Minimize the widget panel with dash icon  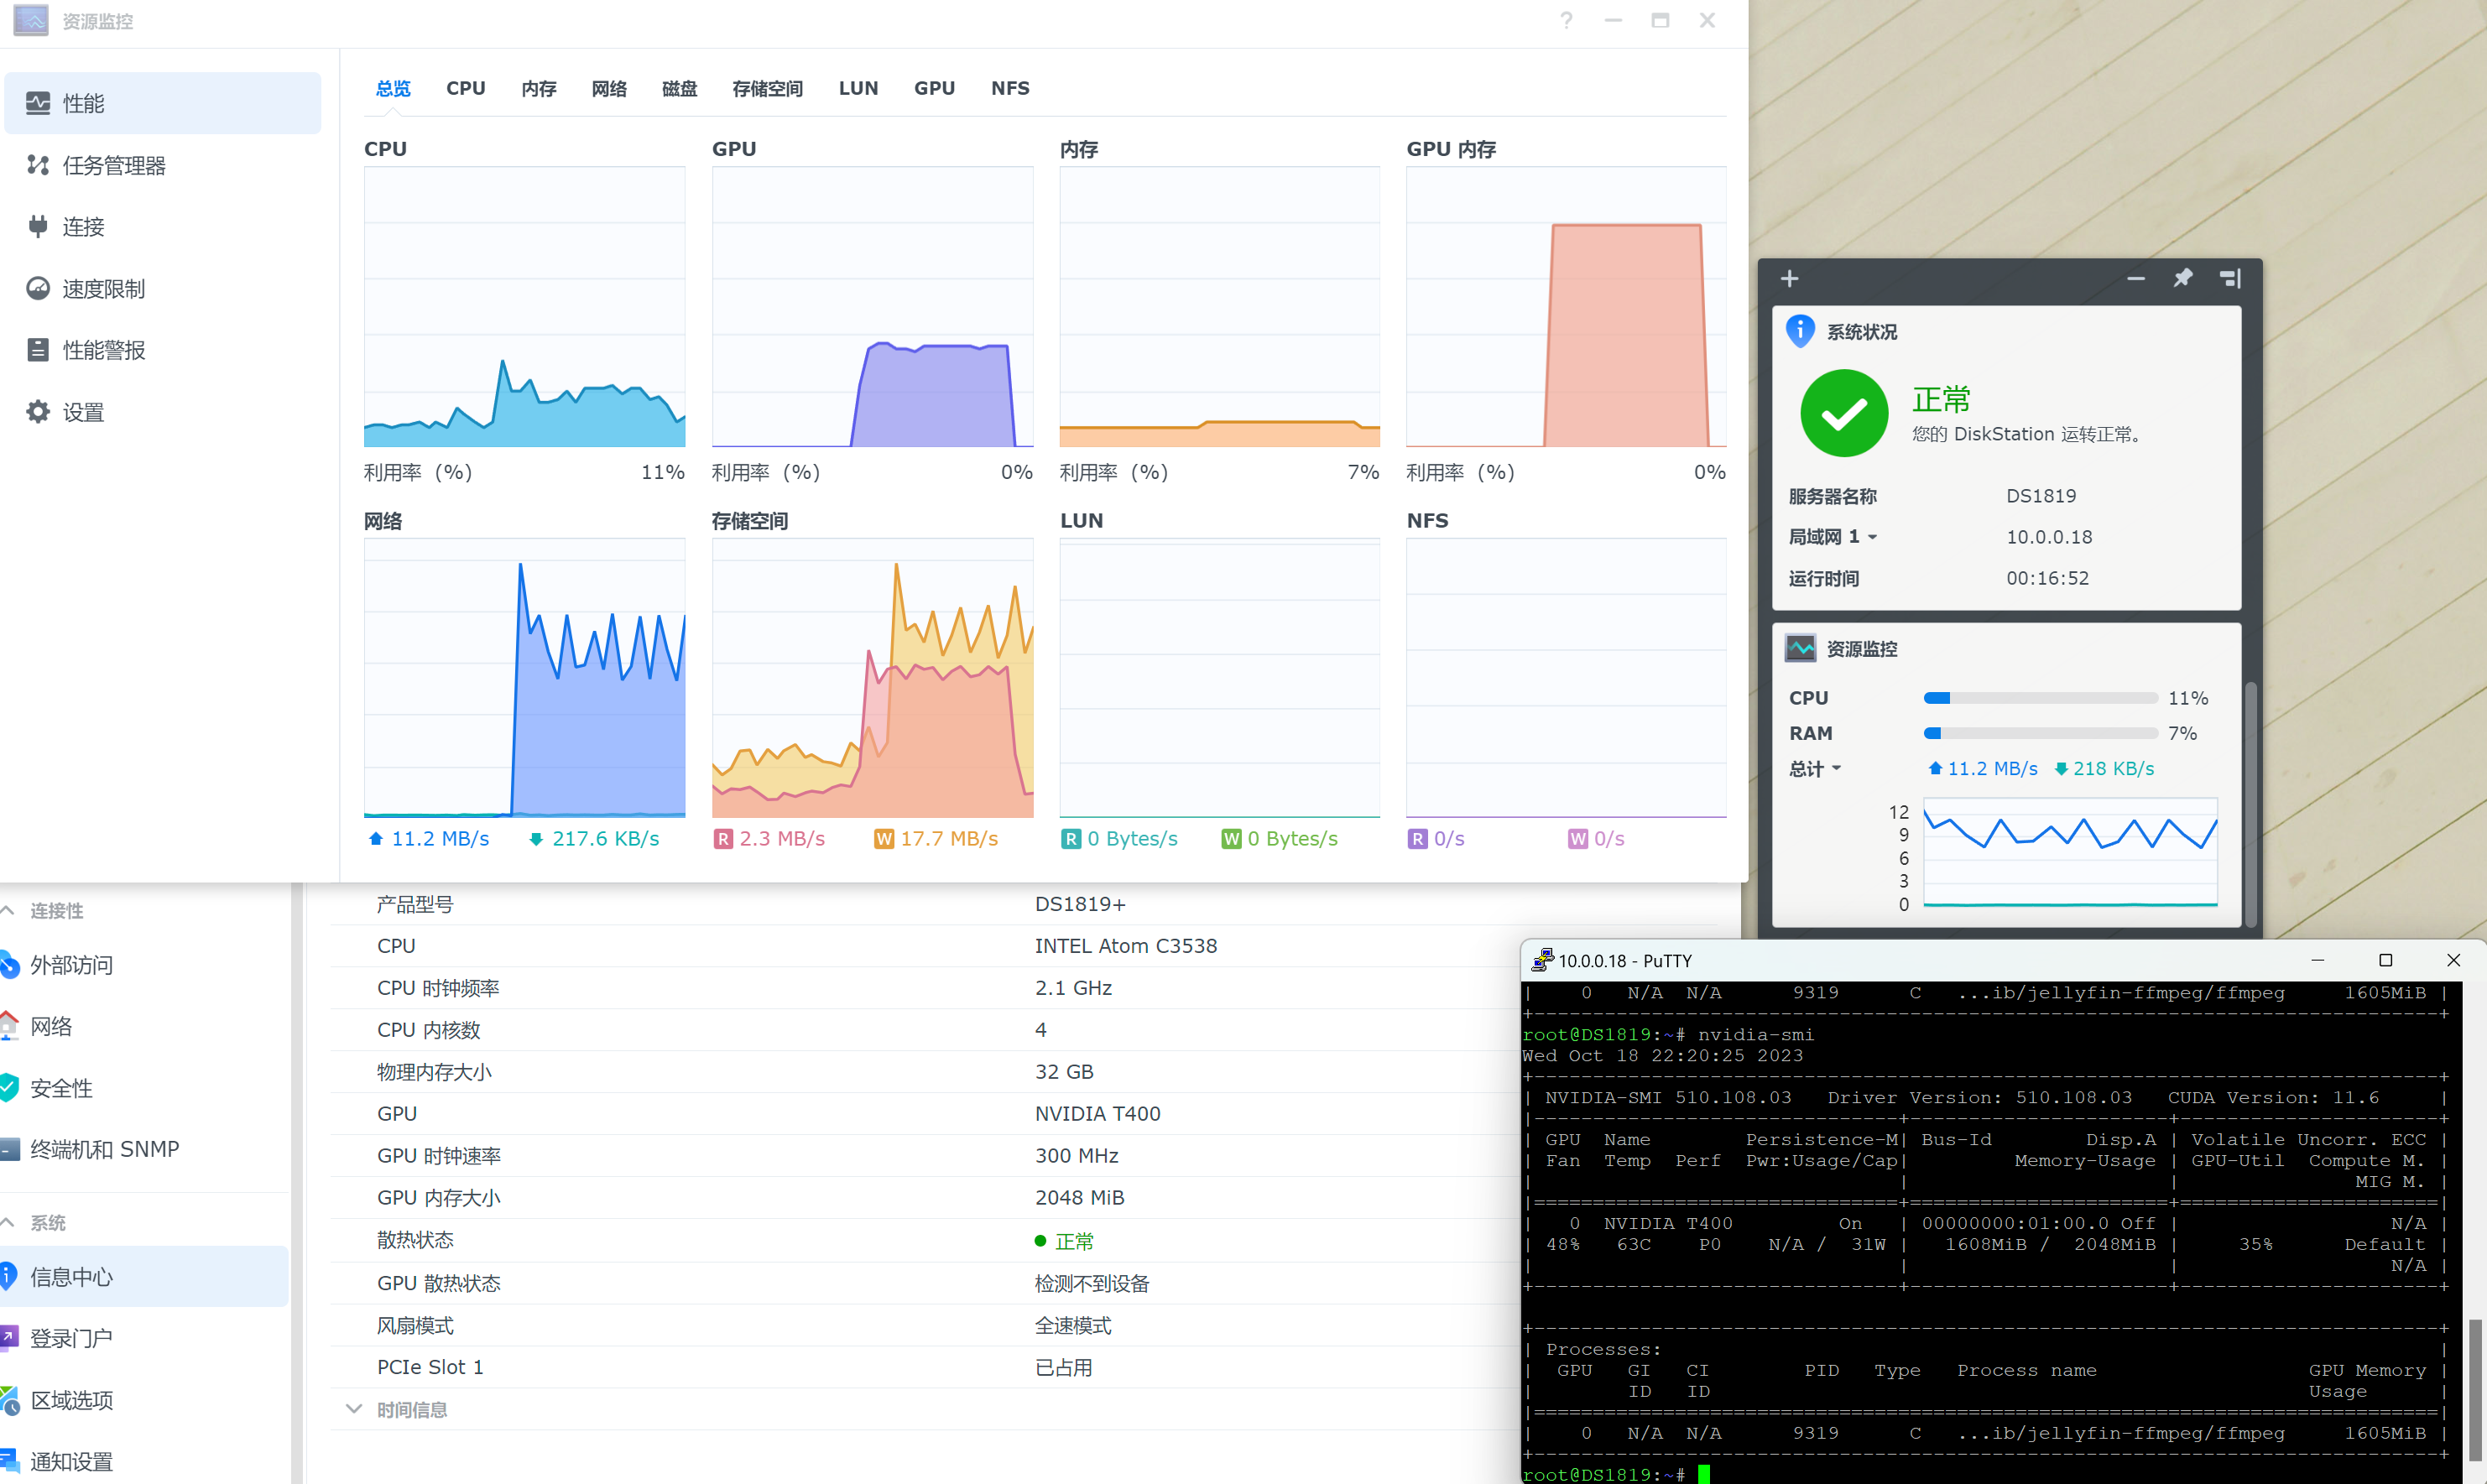click(x=2136, y=278)
